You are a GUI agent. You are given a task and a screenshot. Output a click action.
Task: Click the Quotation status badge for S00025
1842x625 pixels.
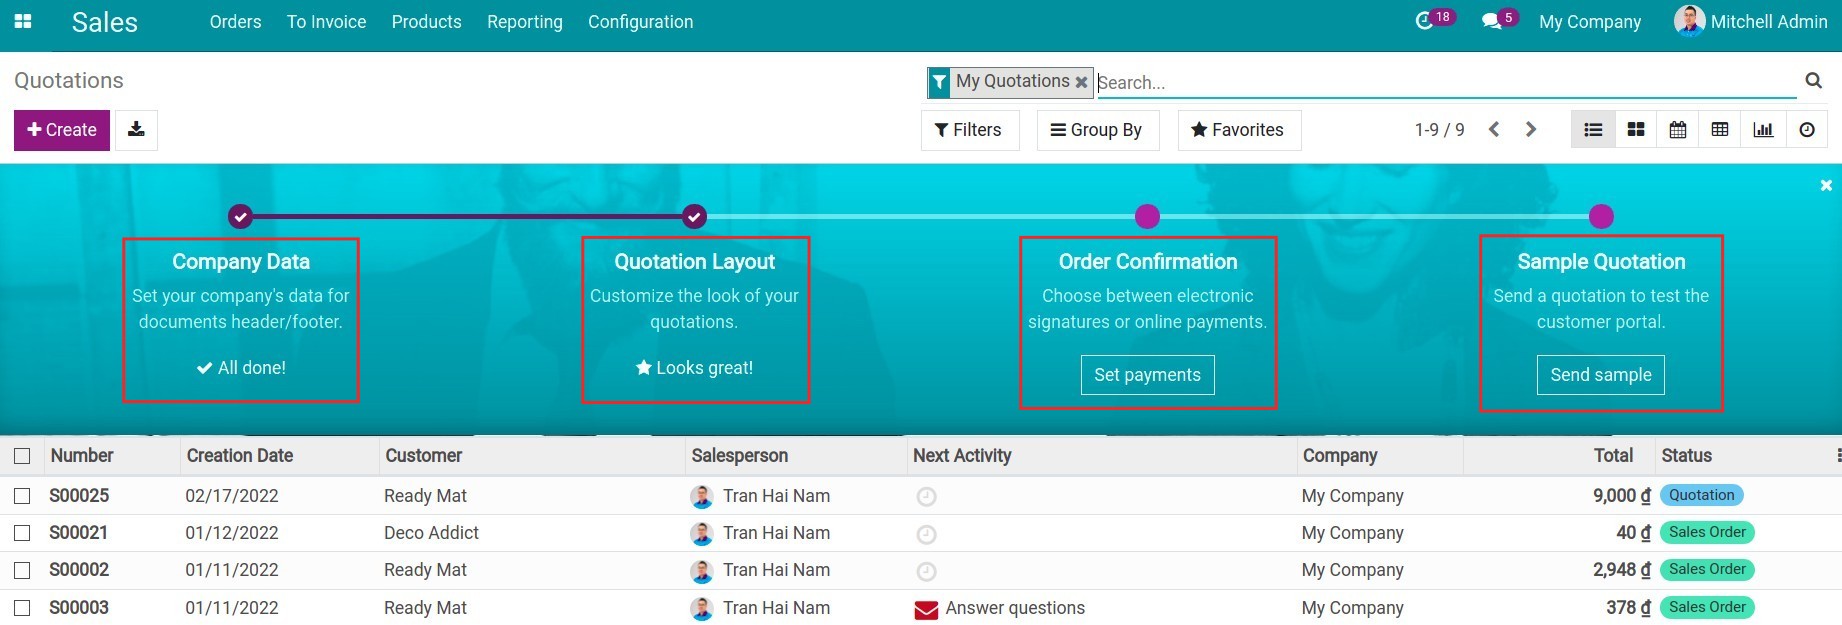1701,495
